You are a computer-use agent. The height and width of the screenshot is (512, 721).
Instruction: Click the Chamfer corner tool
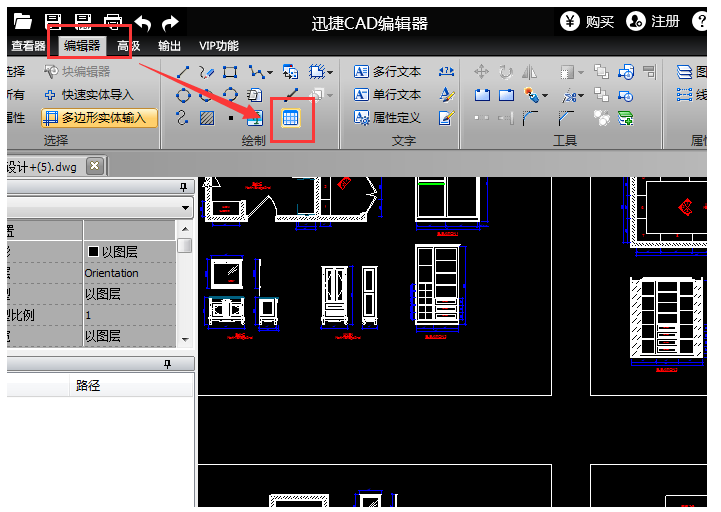[566, 118]
